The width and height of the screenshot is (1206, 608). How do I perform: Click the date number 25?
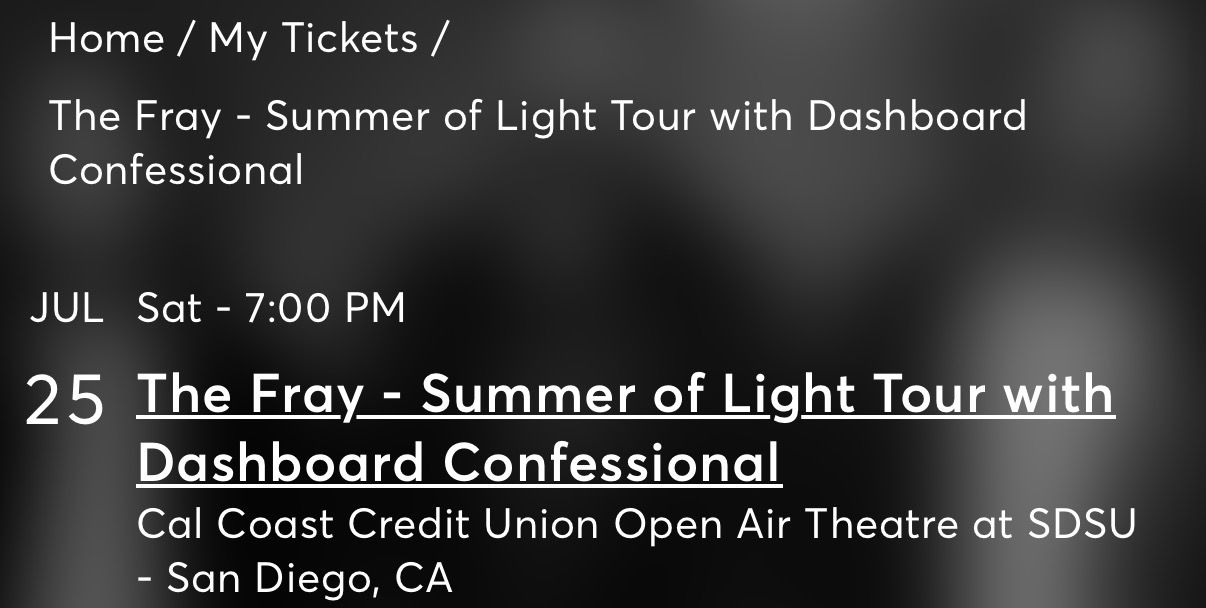65,401
